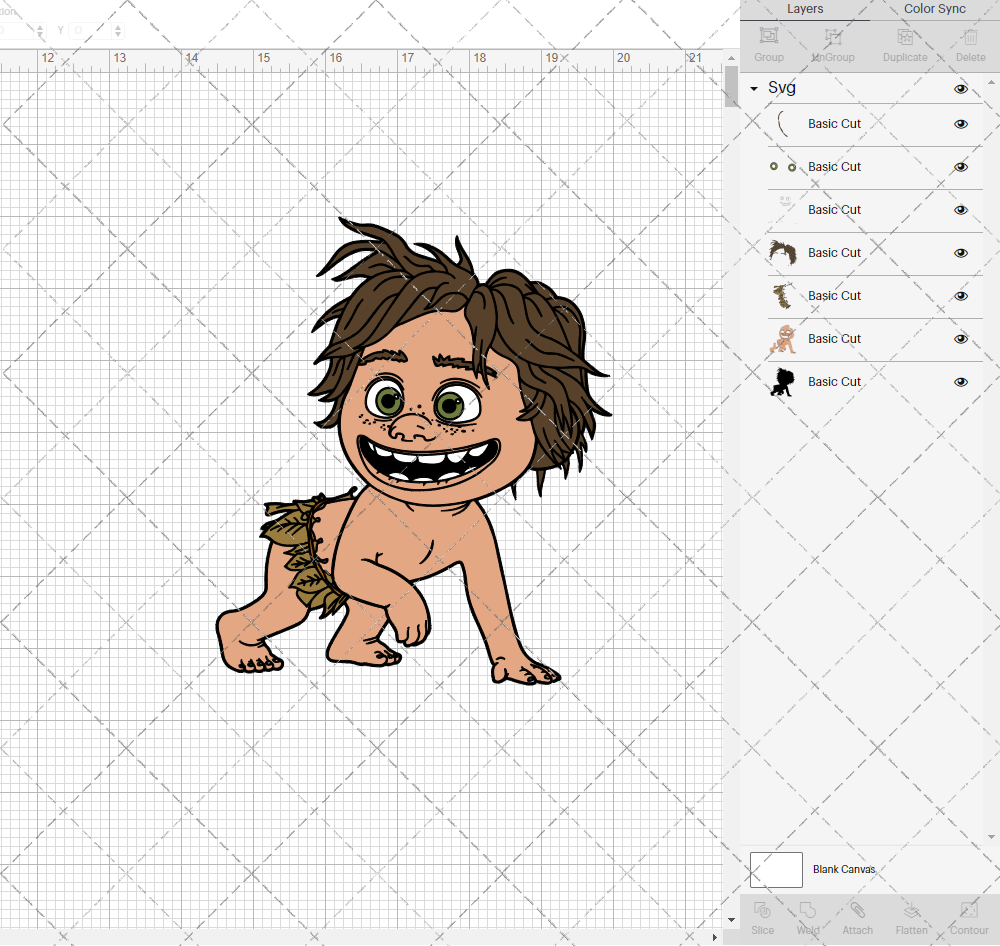Click the Attach paperclip icon
The image size is (1000, 946).
click(x=857, y=910)
